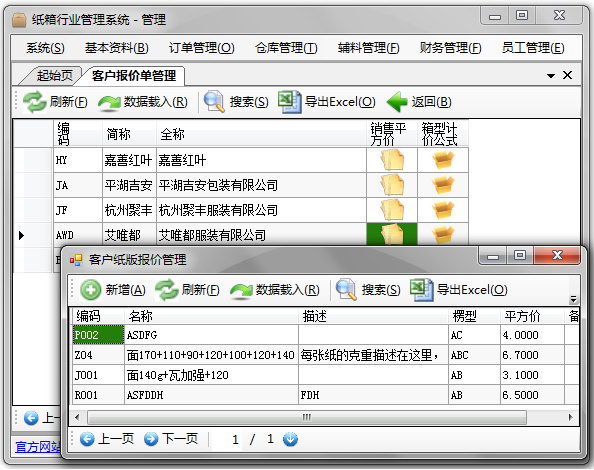This screenshot has height=470, width=594.
Task: Open the tab list dropdown arrow
Action: click(551, 76)
